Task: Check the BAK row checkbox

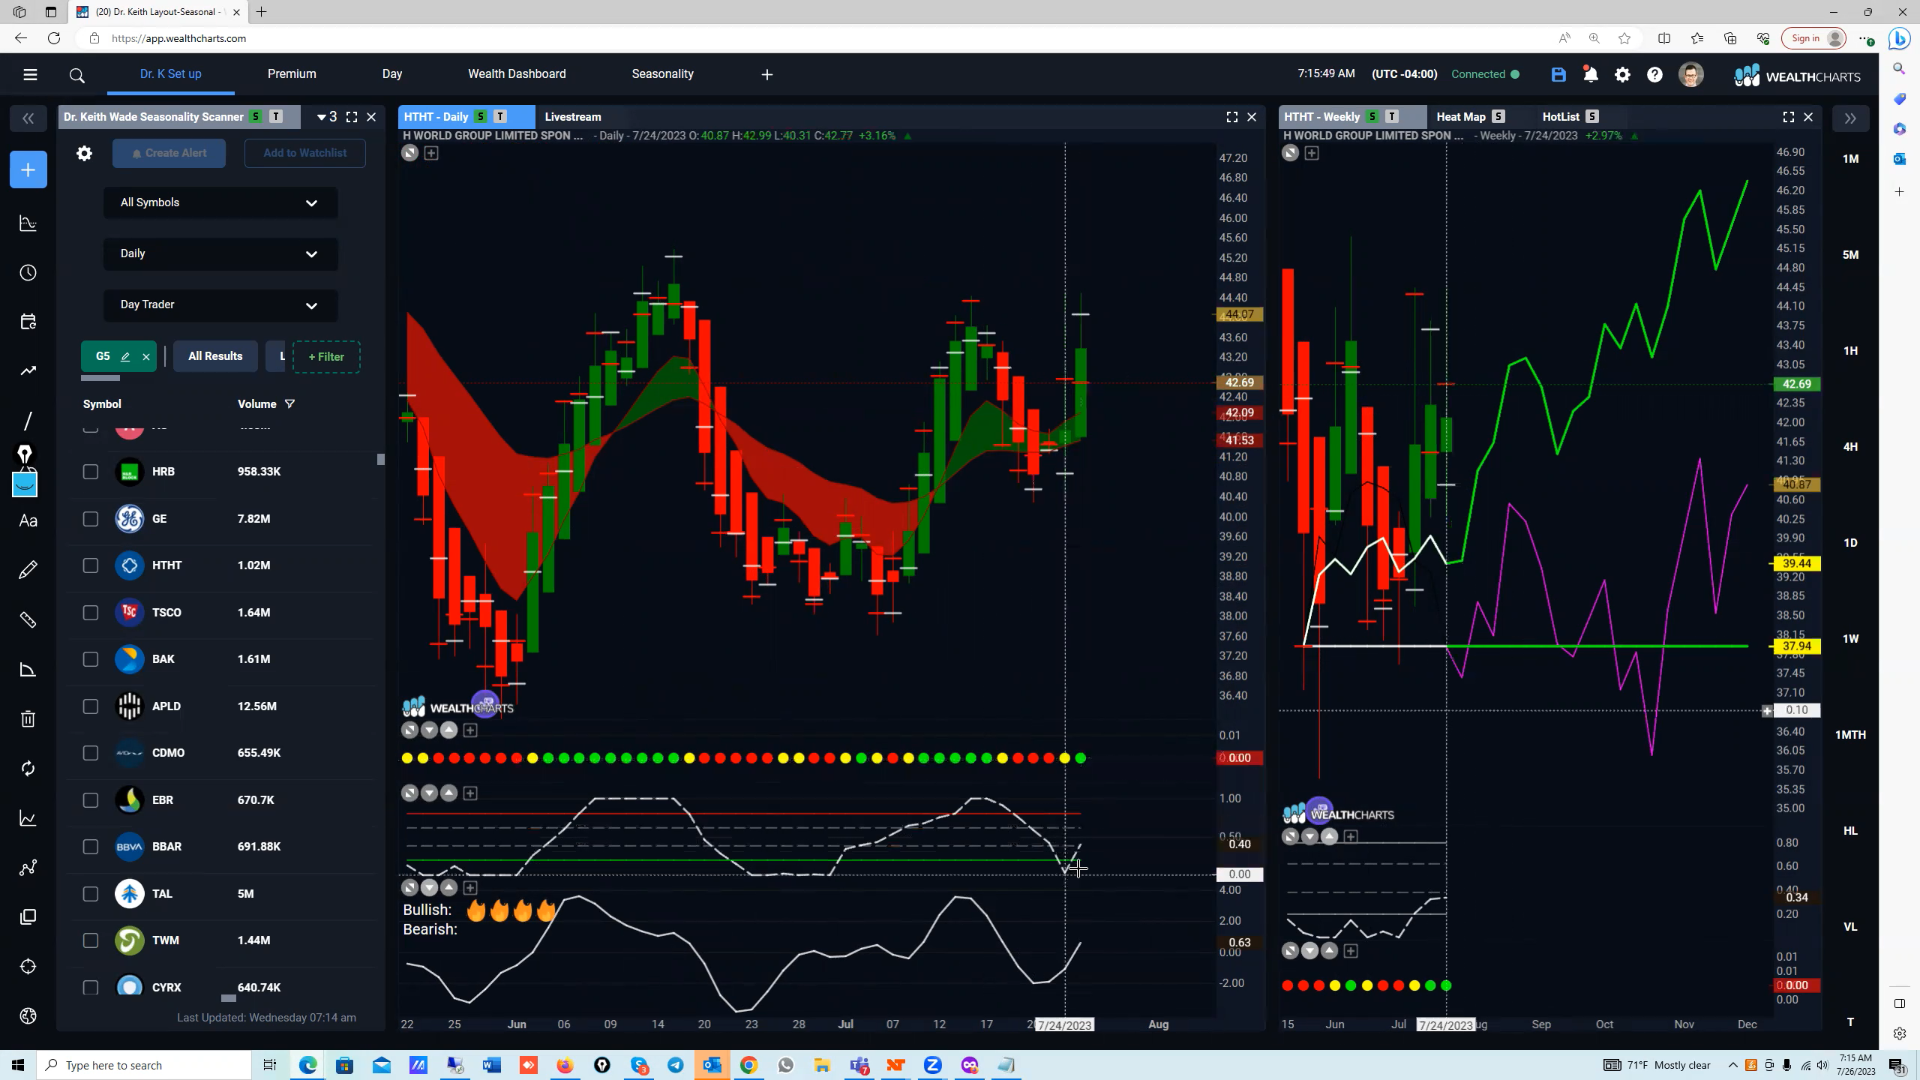Action: tap(90, 660)
